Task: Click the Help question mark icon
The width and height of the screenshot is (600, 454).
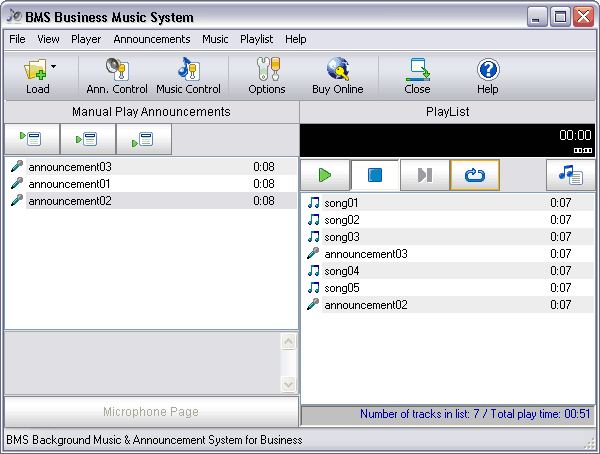Action: tap(488, 70)
